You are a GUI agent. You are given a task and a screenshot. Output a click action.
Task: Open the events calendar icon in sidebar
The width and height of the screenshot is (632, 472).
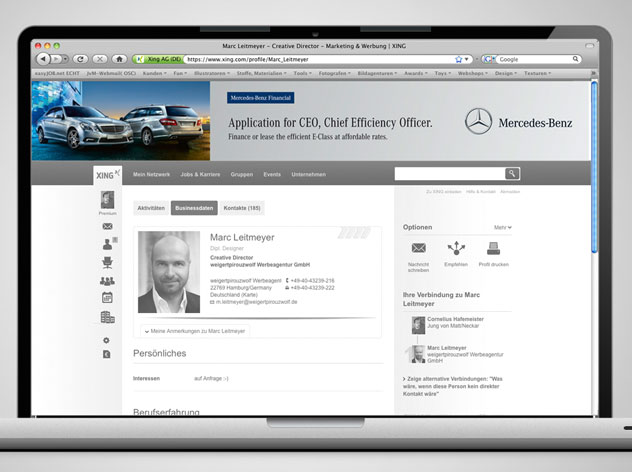[107, 298]
